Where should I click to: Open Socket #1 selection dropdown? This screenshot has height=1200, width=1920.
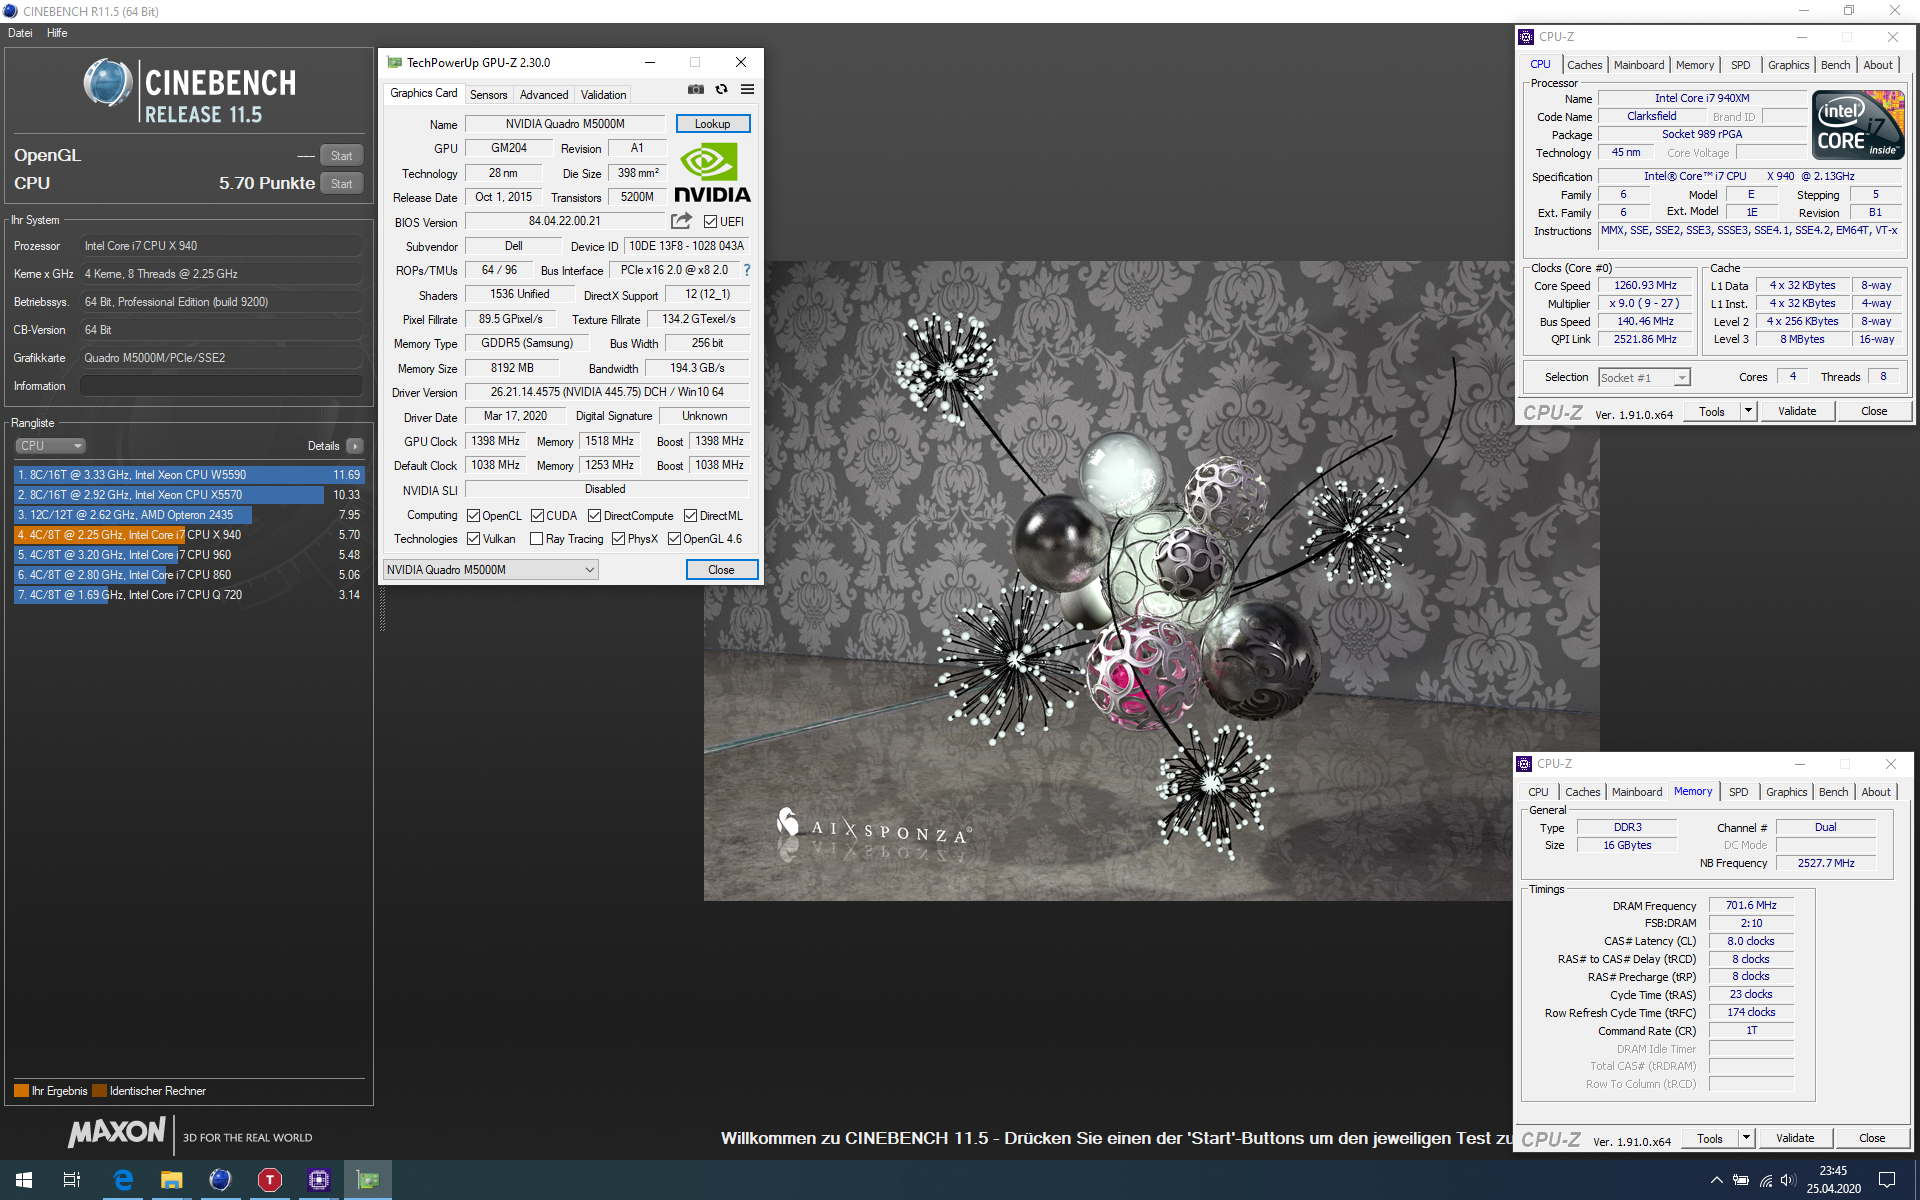coord(1644,377)
